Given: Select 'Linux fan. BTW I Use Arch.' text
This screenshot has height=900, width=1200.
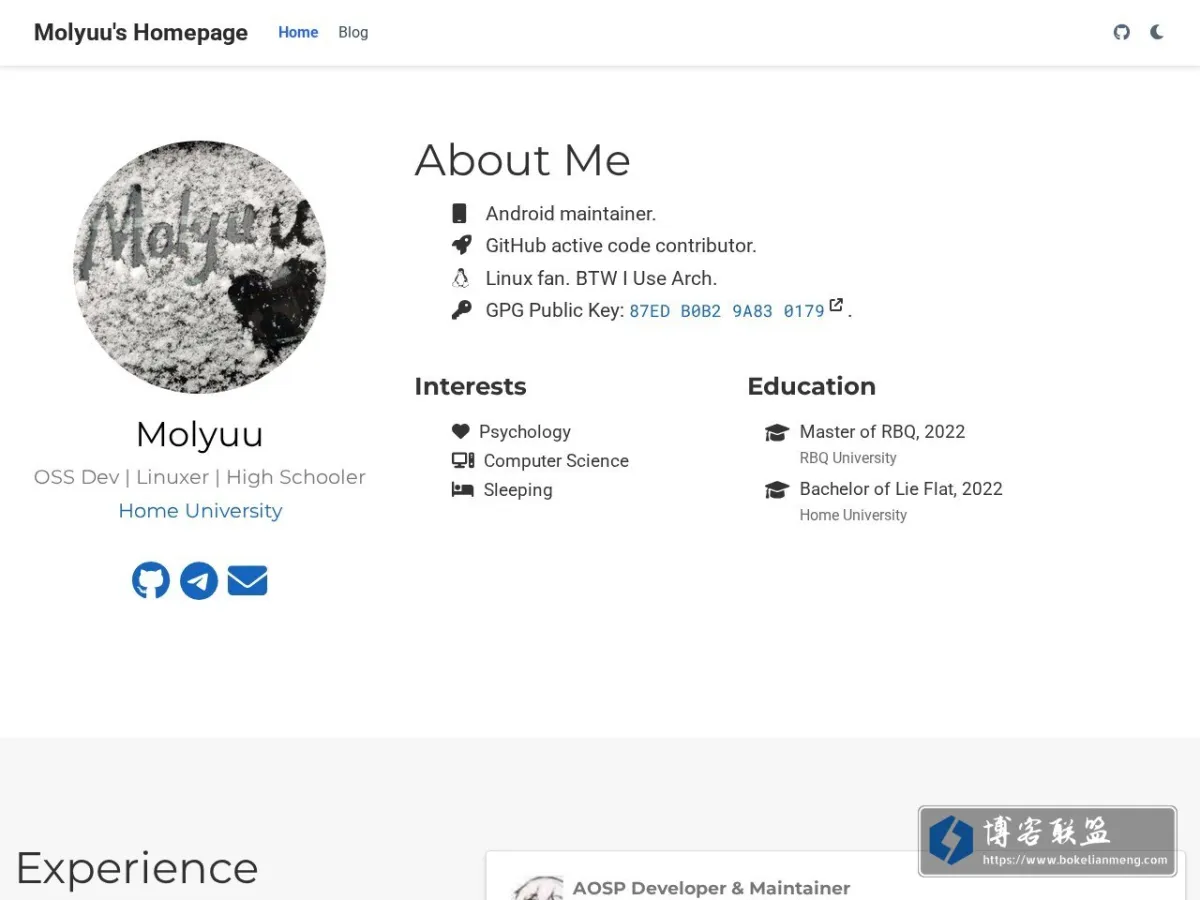Looking at the screenshot, I should point(601,278).
